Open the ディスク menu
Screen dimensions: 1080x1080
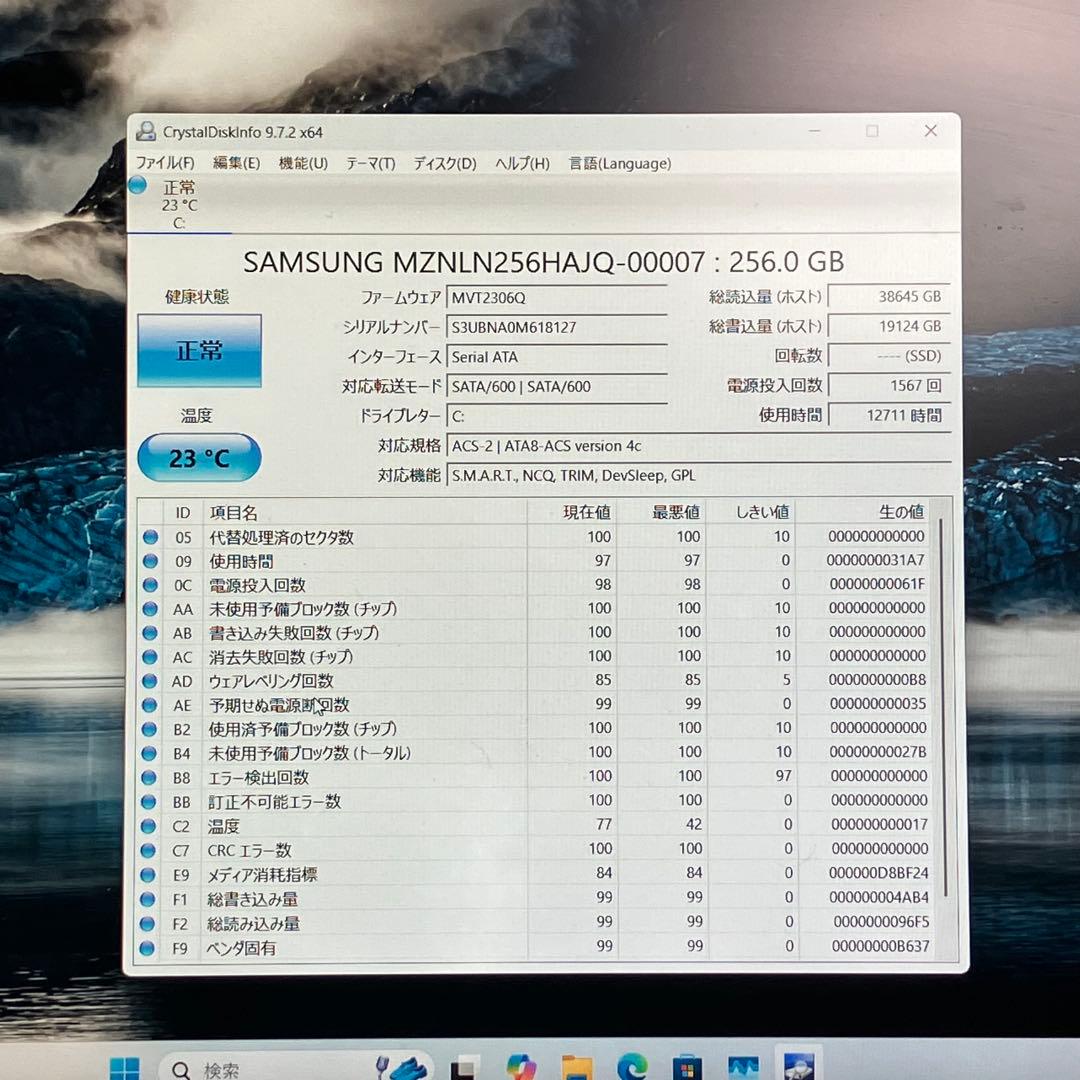click(x=441, y=163)
